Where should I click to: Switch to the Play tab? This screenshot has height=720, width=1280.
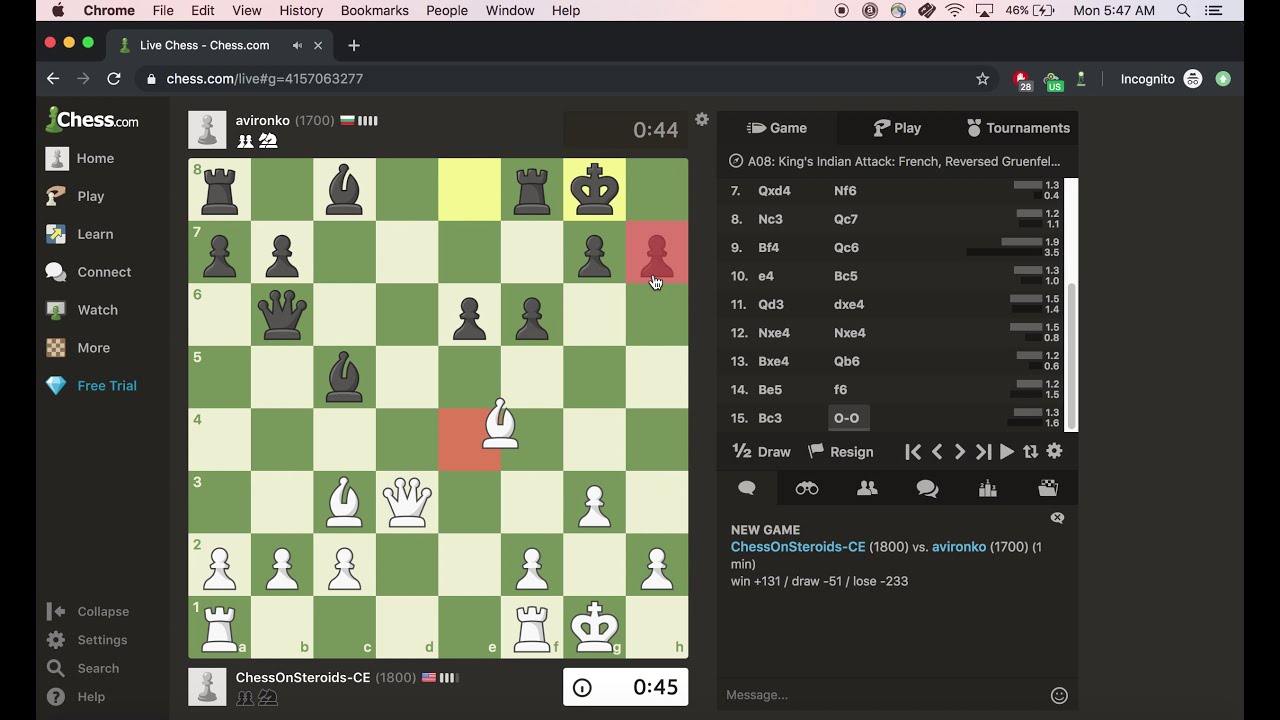(x=897, y=128)
